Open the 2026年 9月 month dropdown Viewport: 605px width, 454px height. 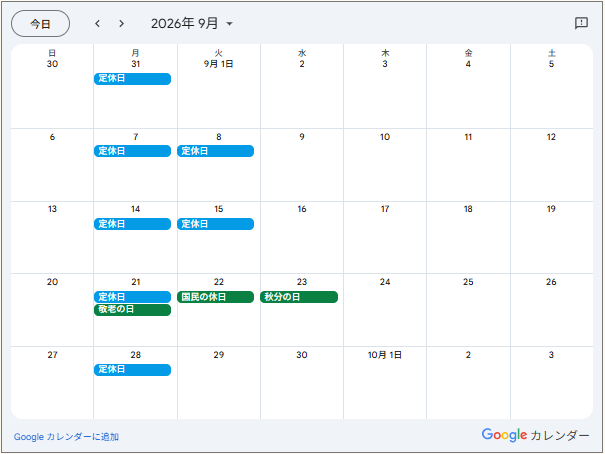(x=192, y=24)
